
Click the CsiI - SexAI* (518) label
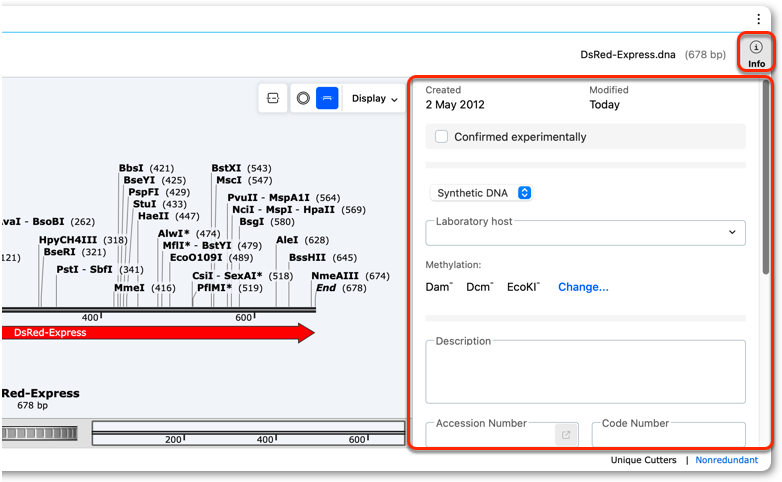click(242, 276)
